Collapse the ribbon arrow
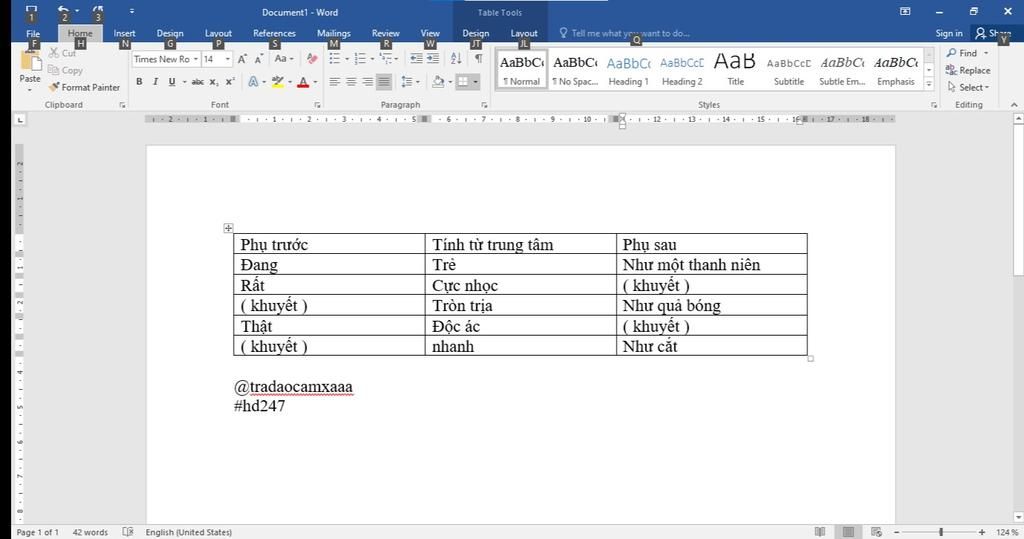 [x=1014, y=105]
